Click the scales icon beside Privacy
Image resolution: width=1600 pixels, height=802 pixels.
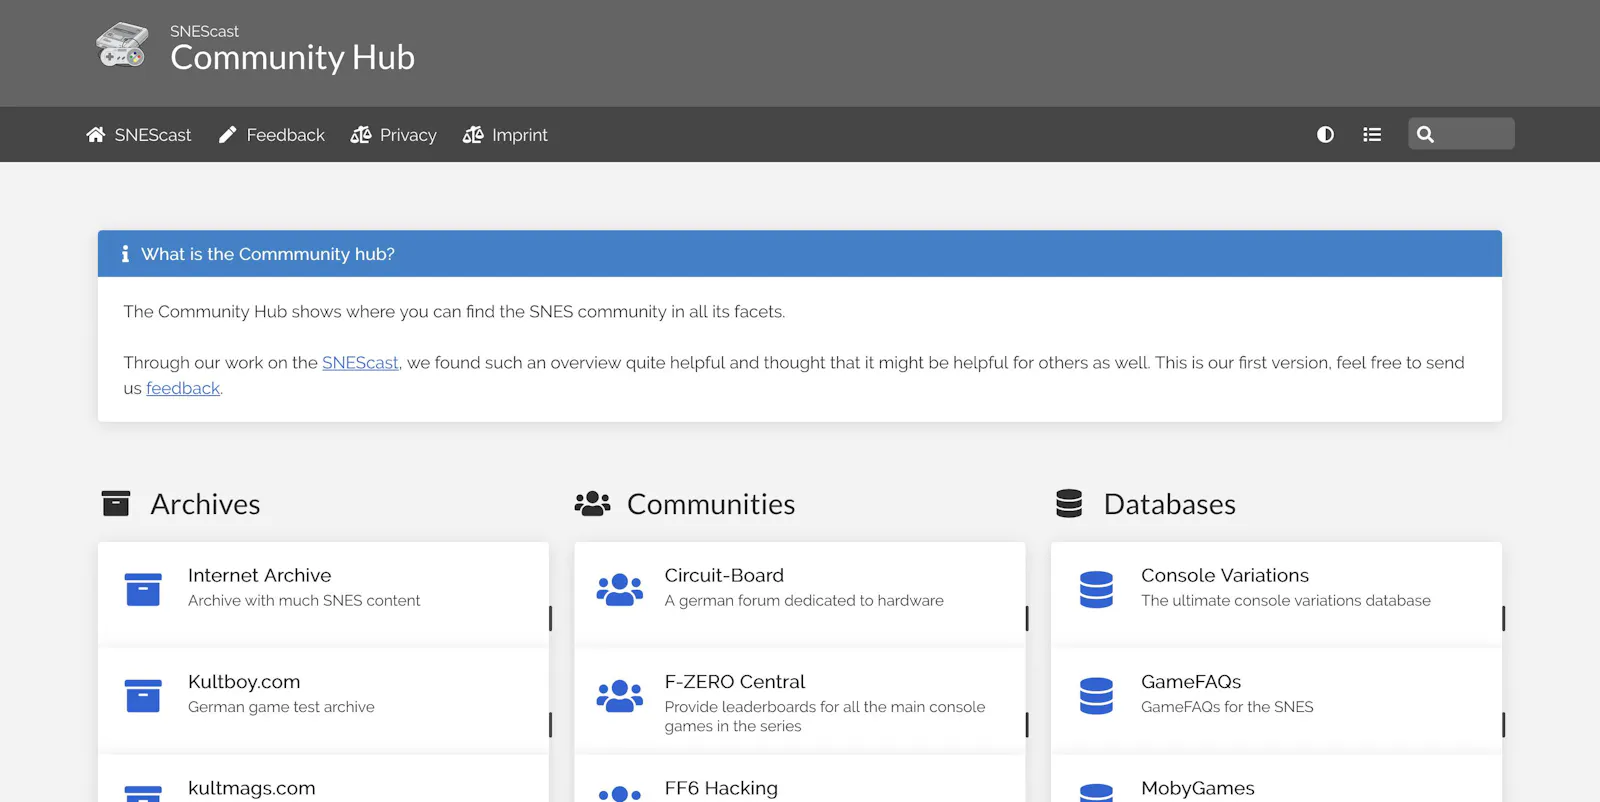[361, 134]
